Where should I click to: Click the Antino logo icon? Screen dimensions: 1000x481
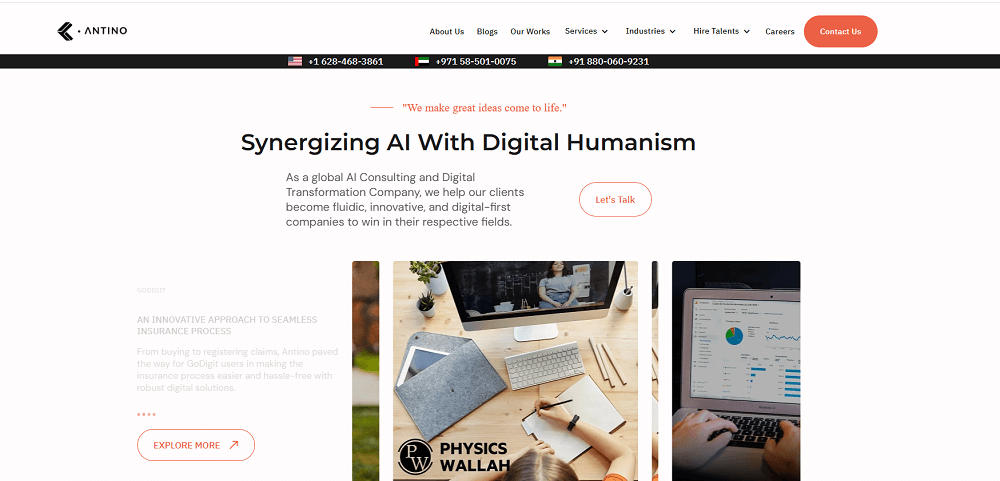click(x=65, y=31)
